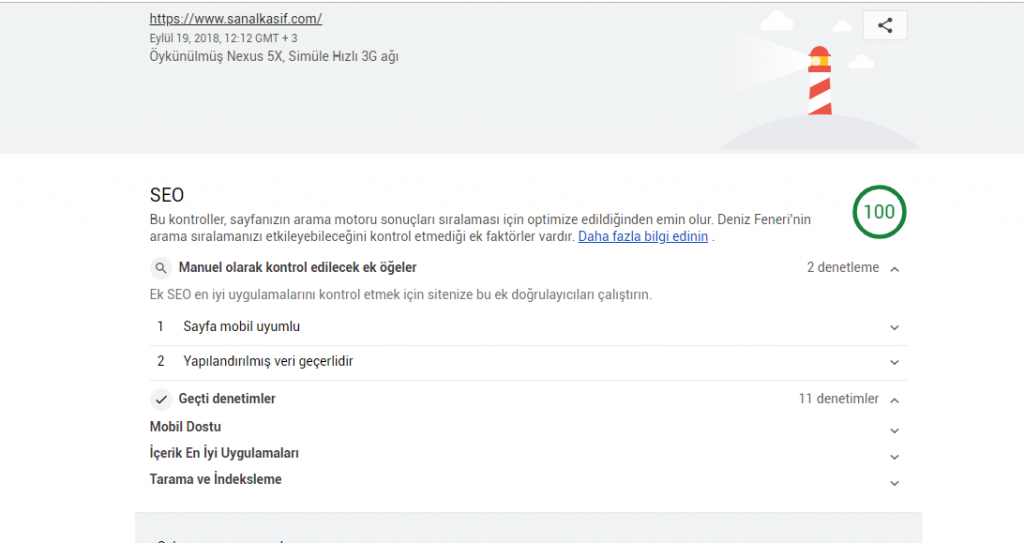Viewport: 1024px width, 543px height.
Task: Open the sanalkasif.com URL link
Action: point(235,19)
